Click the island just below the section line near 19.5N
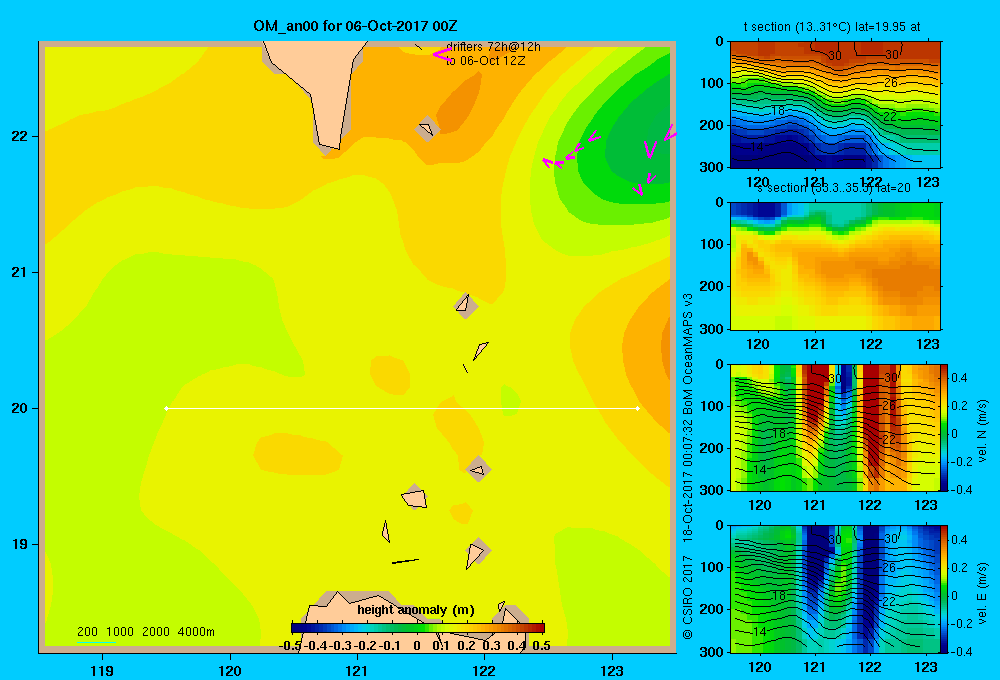Viewport: 1000px width, 680px height. (478, 469)
